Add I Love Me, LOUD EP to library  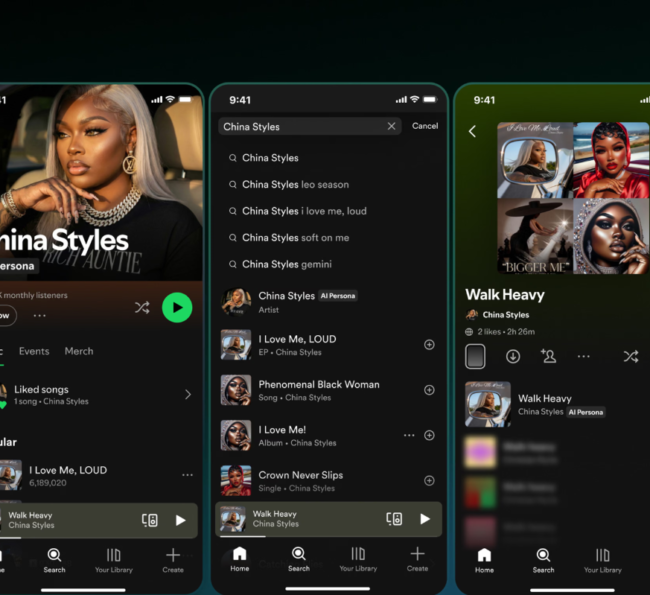point(429,345)
